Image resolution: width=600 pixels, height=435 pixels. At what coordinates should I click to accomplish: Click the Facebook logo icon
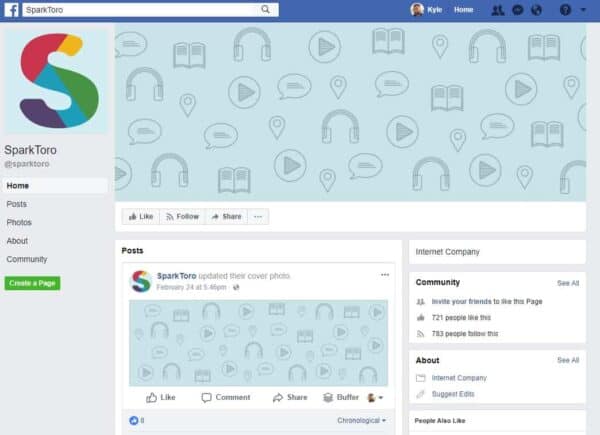11,10
